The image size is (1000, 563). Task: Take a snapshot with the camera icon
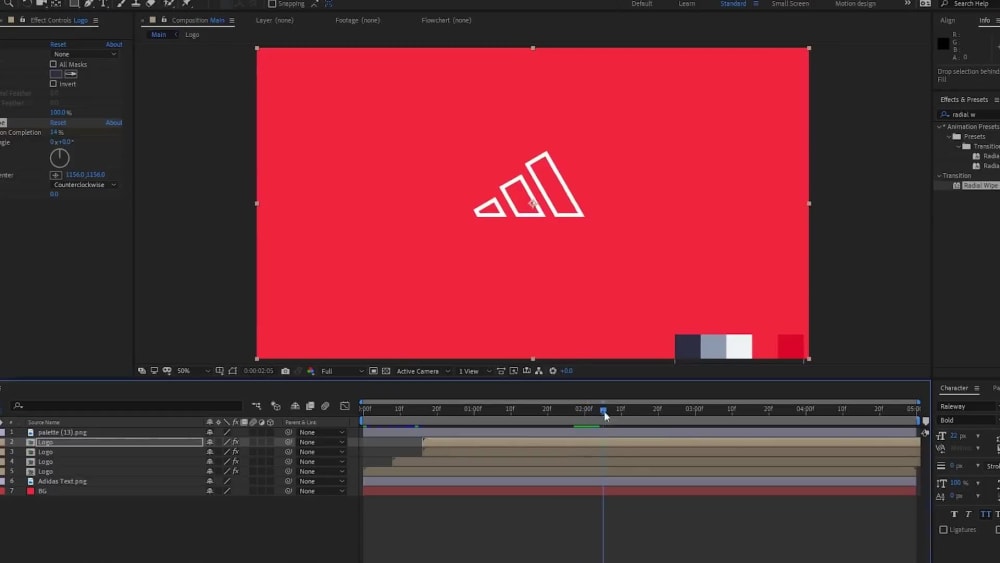[x=285, y=371]
